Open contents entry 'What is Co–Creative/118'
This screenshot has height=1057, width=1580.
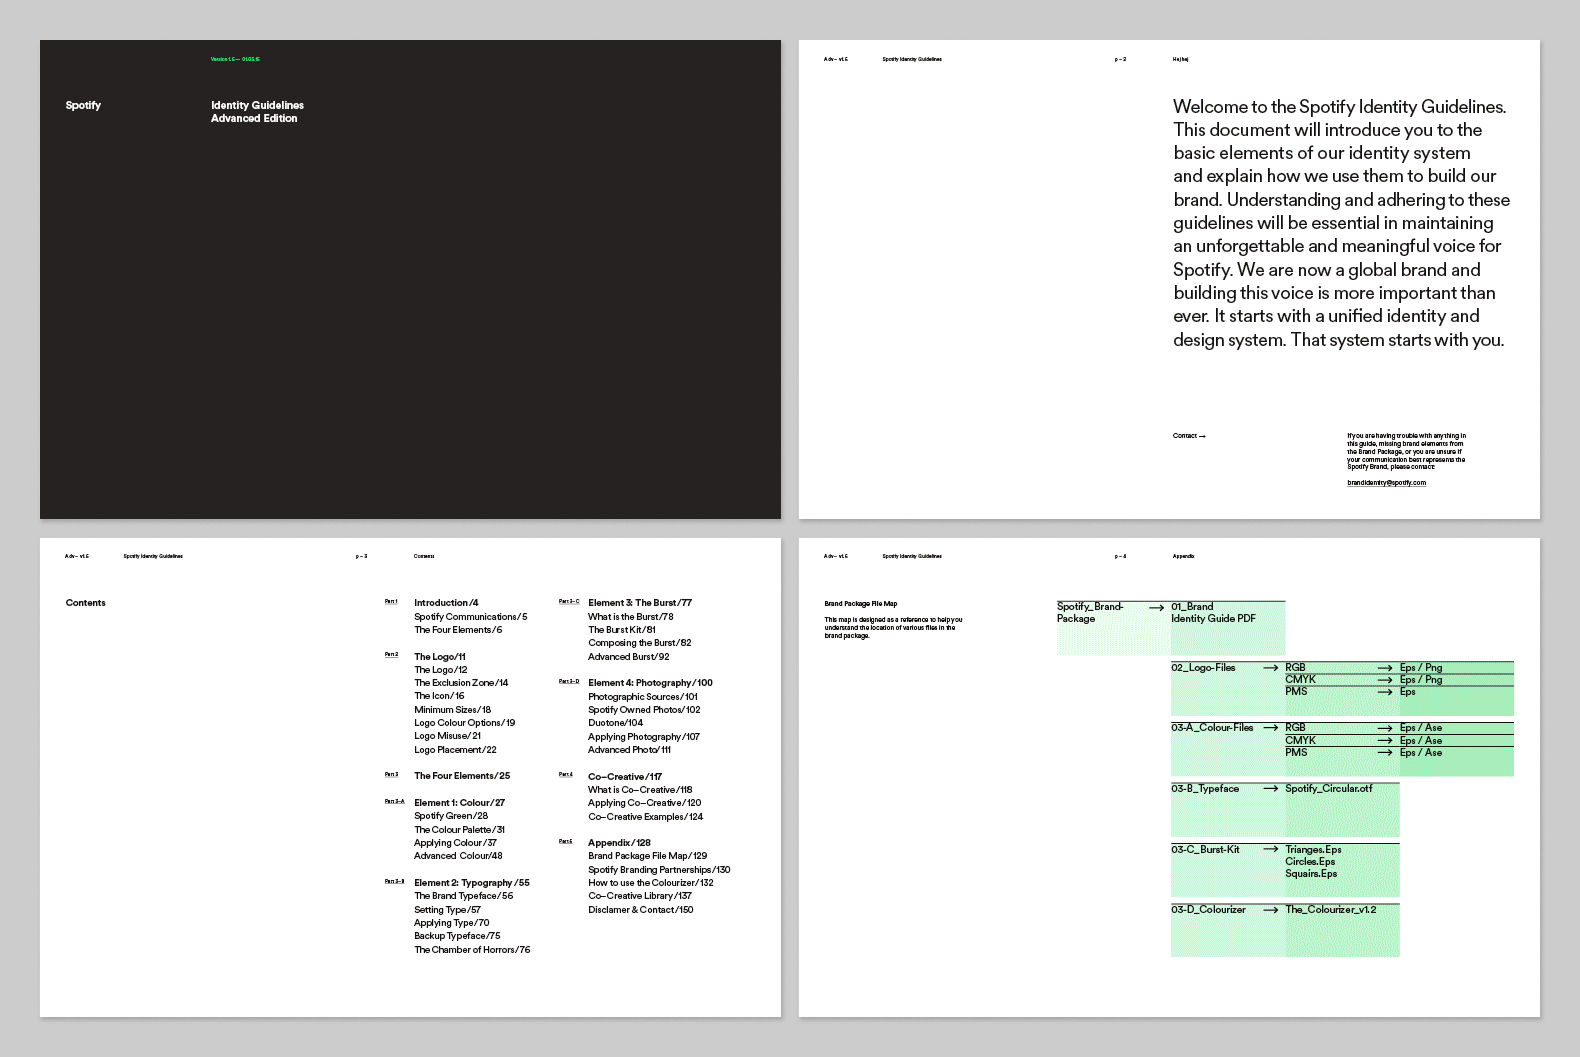pyautogui.click(x=640, y=790)
